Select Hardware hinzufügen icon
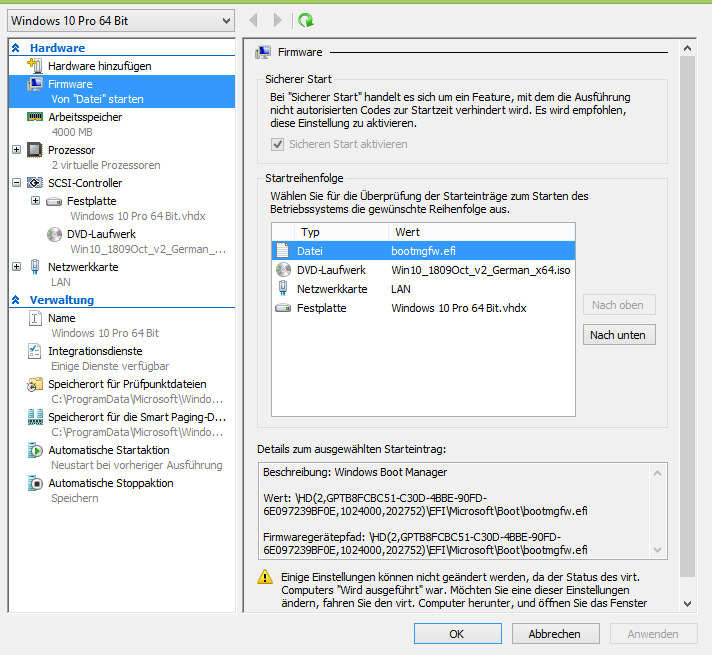Viewport: 712px width, 655px height. [x=35, y=66]
